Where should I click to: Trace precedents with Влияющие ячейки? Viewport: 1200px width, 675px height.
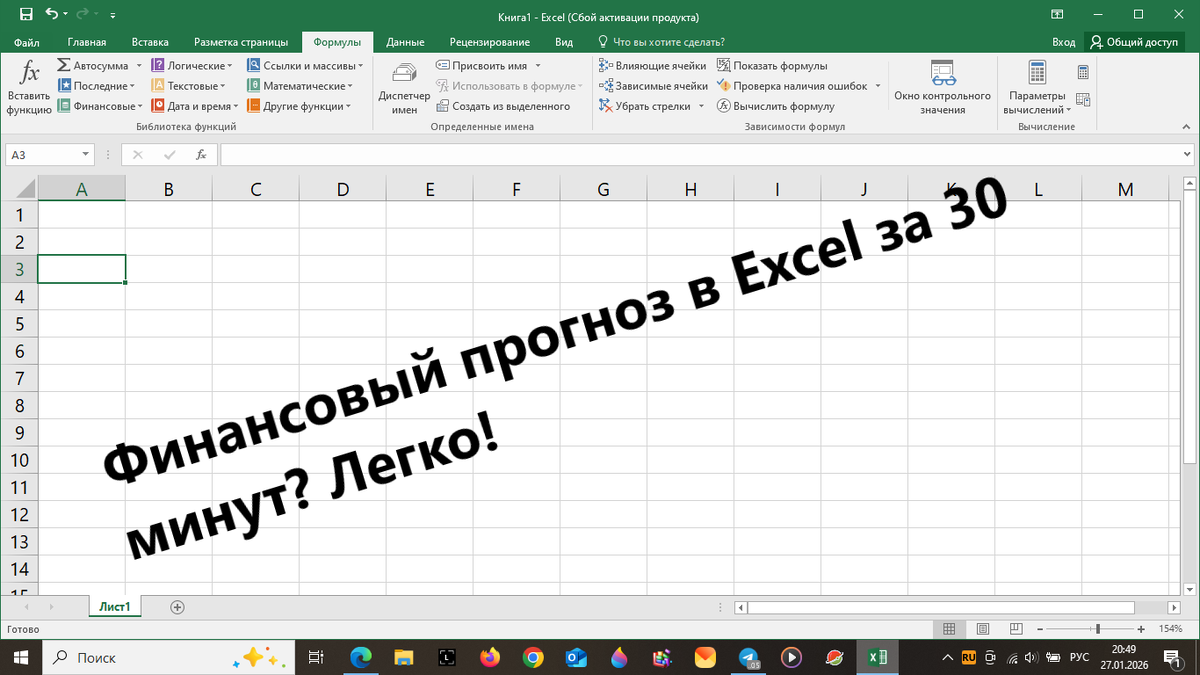(653, 65)
